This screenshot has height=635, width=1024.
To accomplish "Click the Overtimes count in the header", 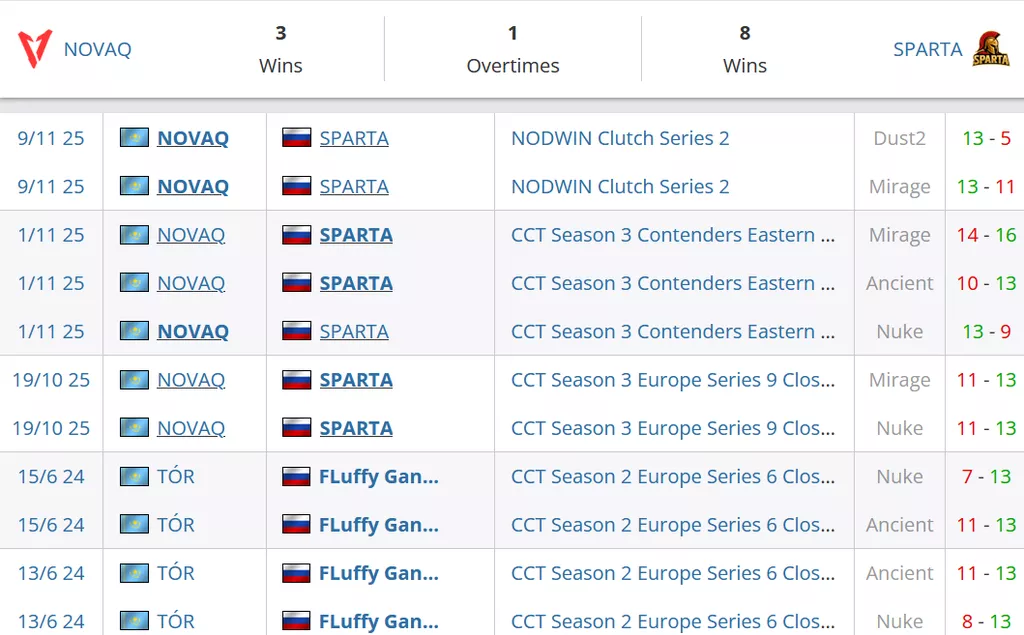I will (x=512, y=34).
